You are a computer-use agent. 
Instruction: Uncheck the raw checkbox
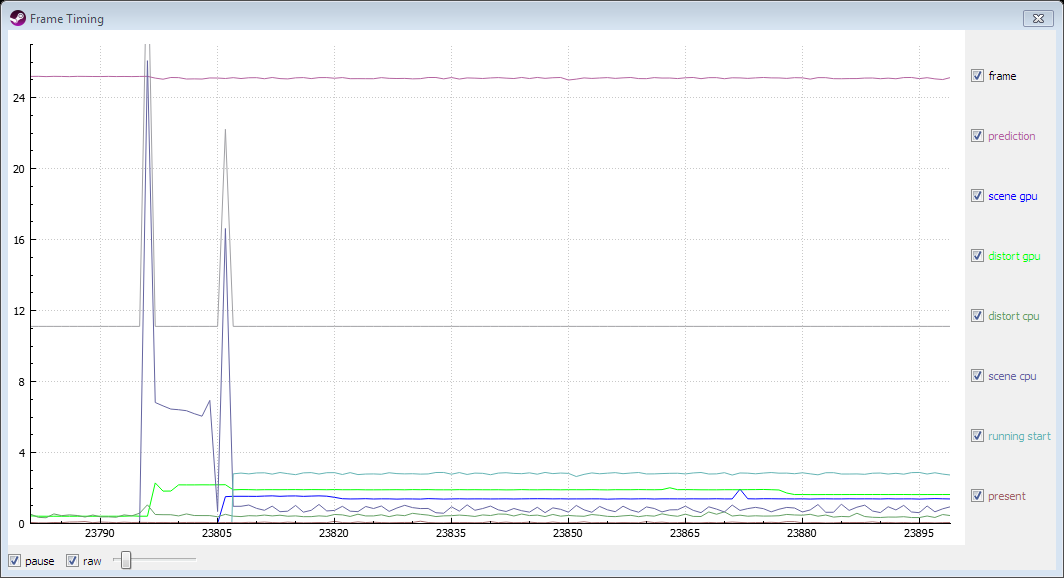72,561
